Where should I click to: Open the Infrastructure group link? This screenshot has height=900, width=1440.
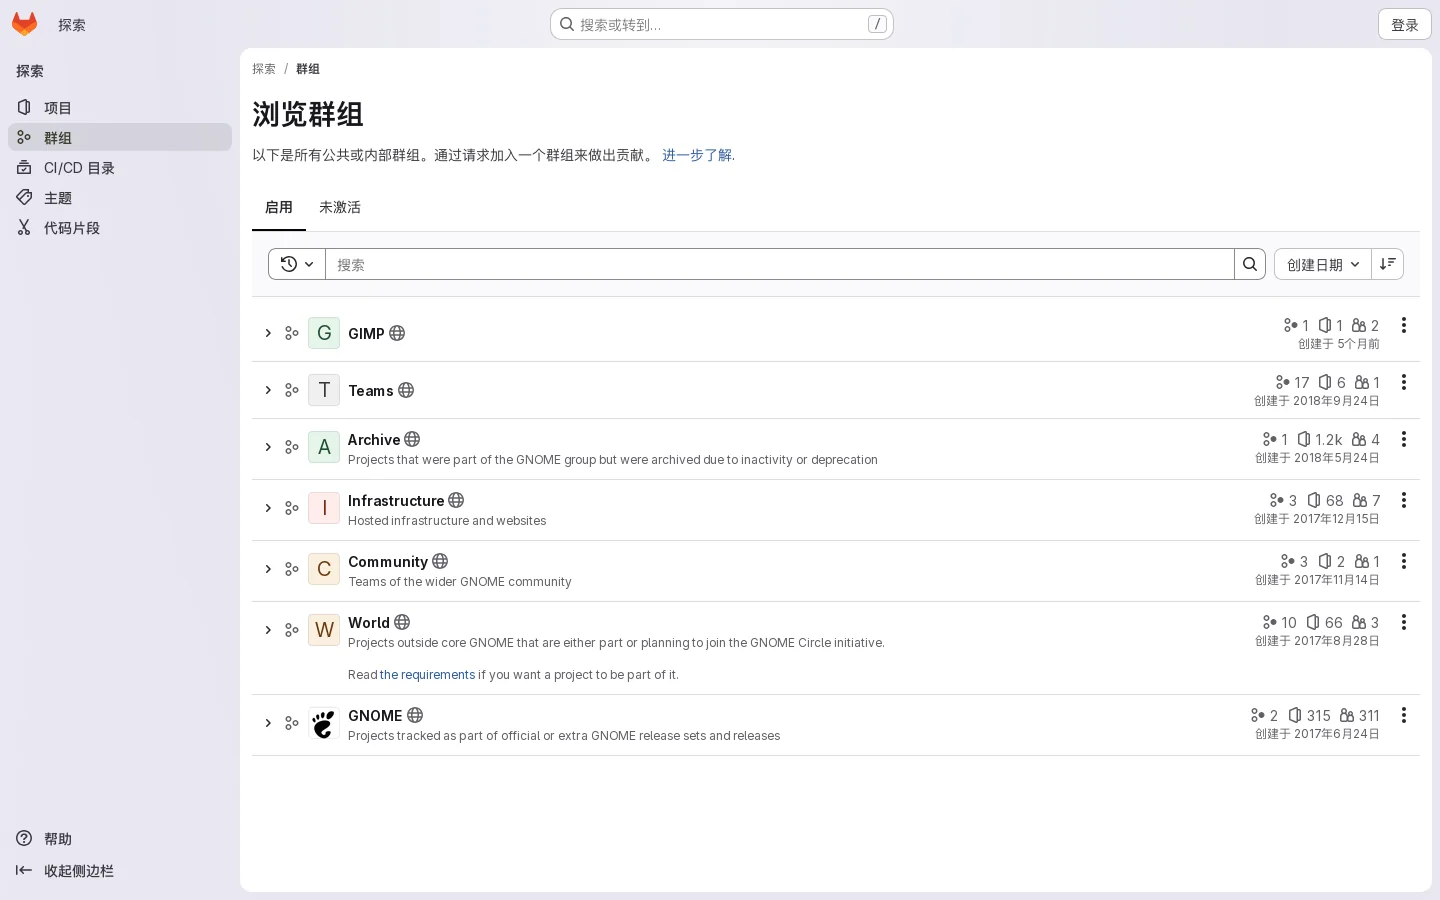(396, 500)
